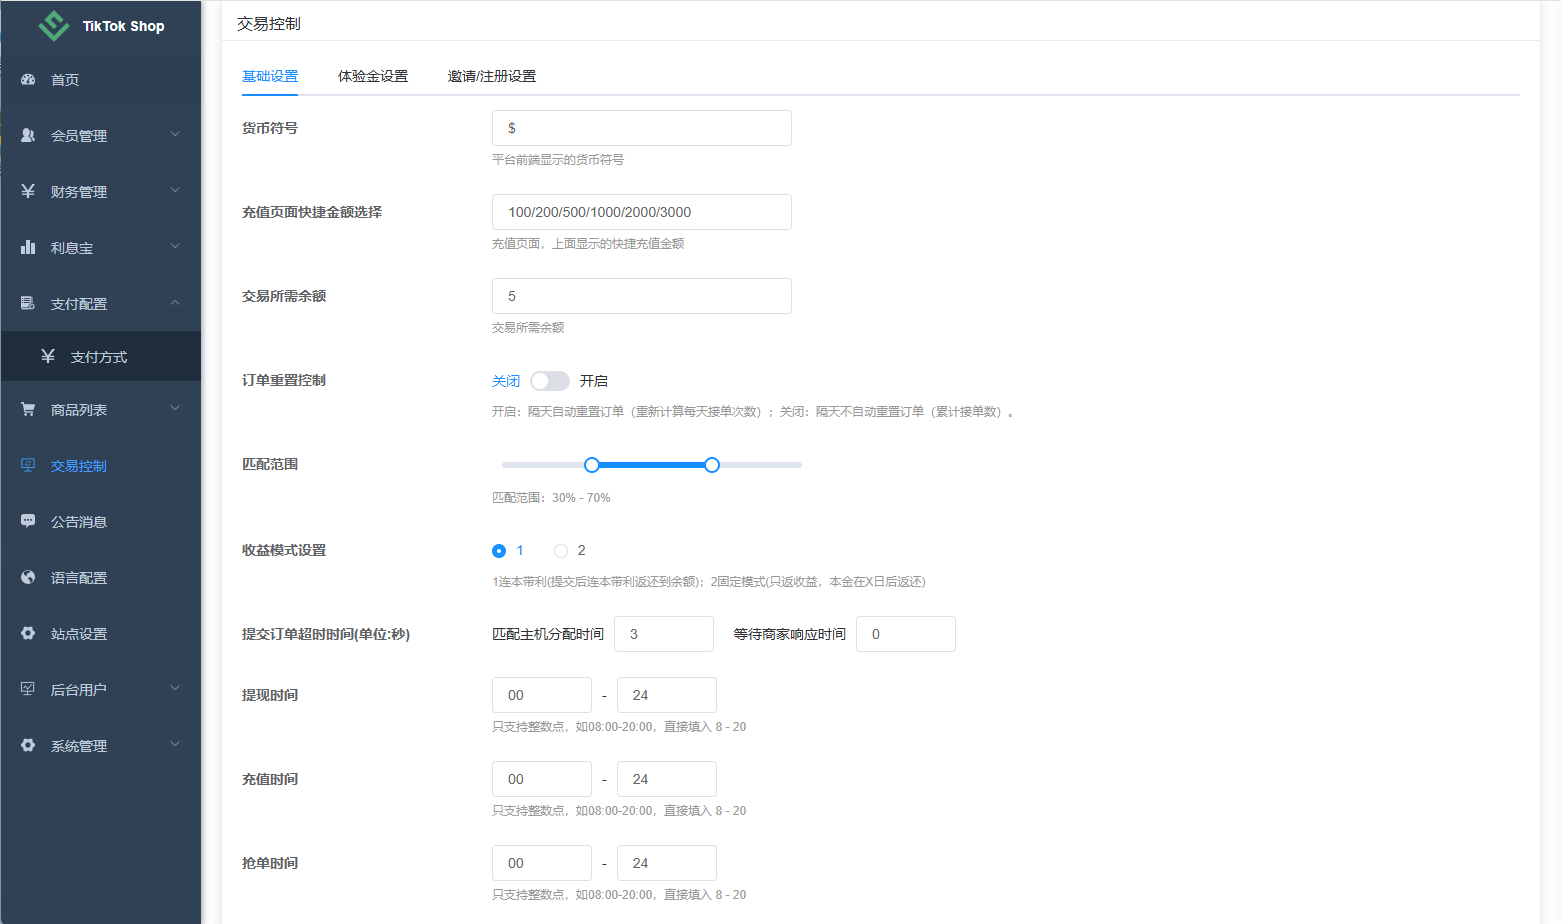Screen dimensions: 1561x924
Task: Click the 提现时间 start hour field
Action: 542,695
